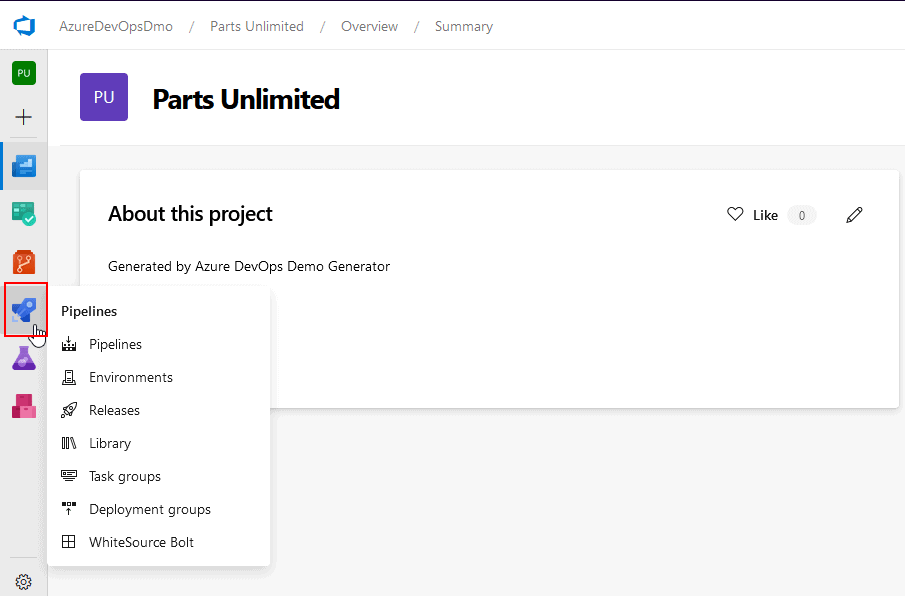Open Artifacts from the sidebar
The height and width of the screenshot is (596, 905).
(x=23, y=405)
